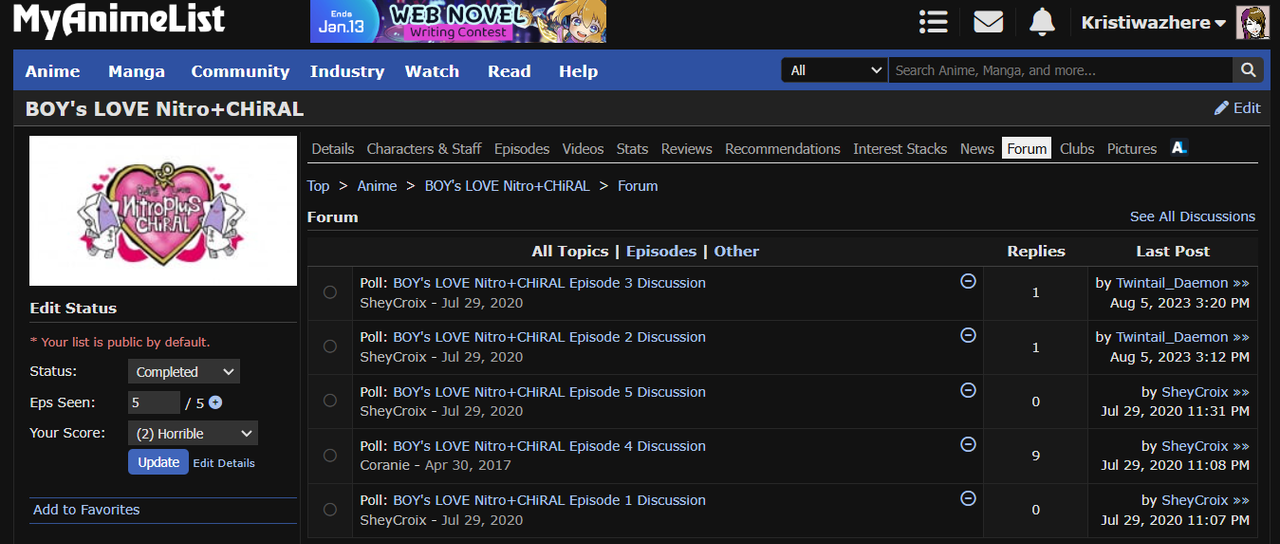The height and width of the screenshot is (544, 1280).
Task: Click the minus icon on Episode 2 row
Action: coord(968,335)
